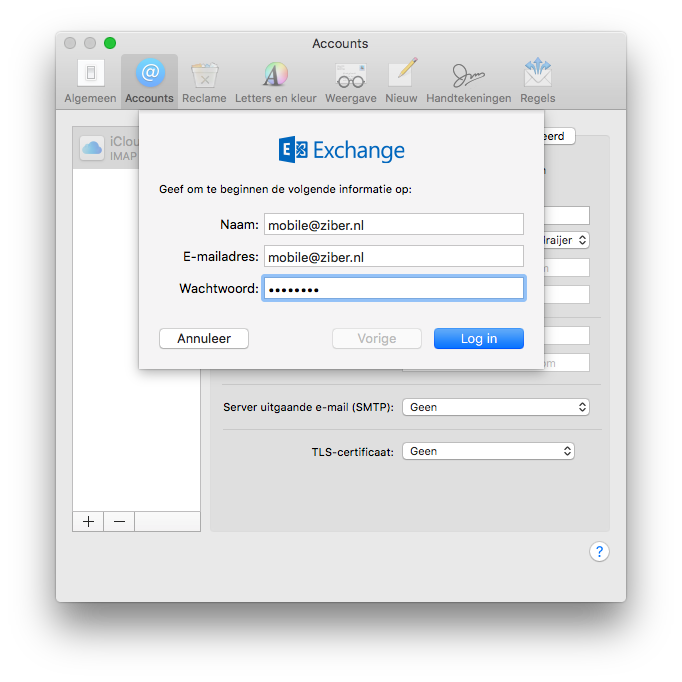
Task: Open the Handtekeningen signatures pane
Action: 468,82
